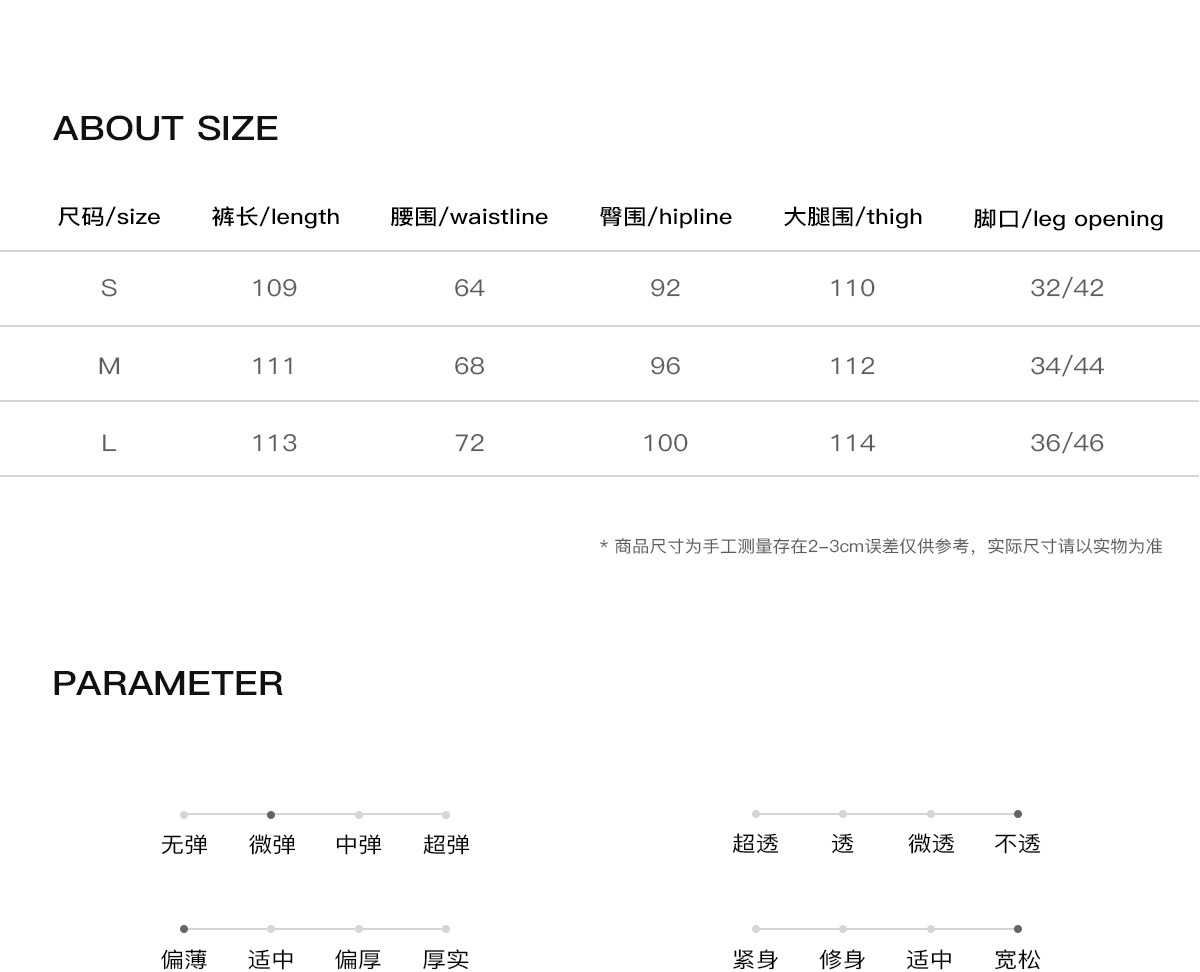The image size is (1200, 972).
Task: Click the 裤长/length column header
Action: pyautogui.click(x=276, y=217)
